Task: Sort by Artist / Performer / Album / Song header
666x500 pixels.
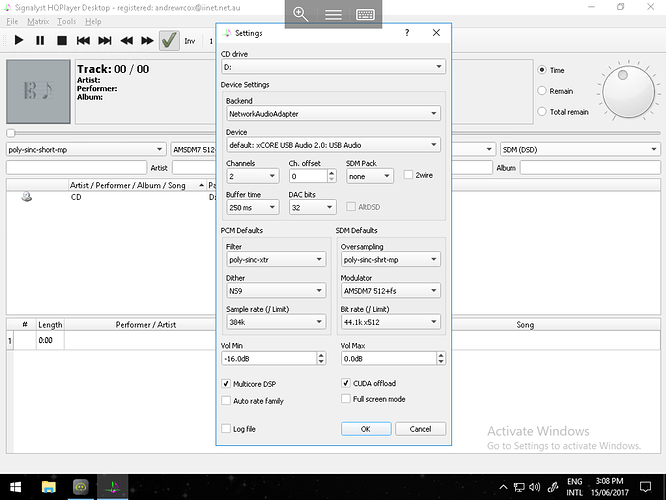Action: [x=137, y=185]
